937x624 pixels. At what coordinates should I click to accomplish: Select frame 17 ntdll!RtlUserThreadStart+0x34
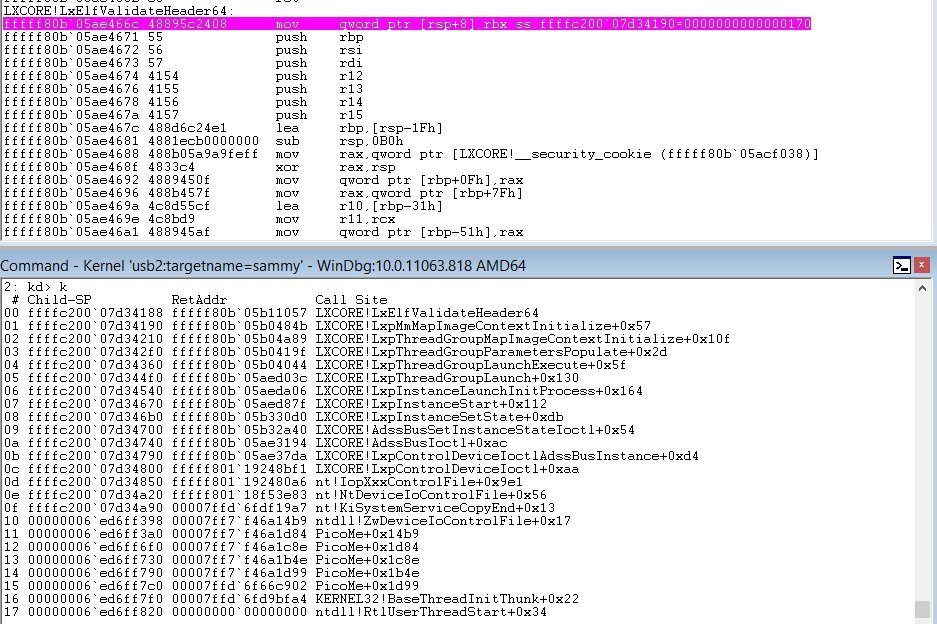pos(275,612)
